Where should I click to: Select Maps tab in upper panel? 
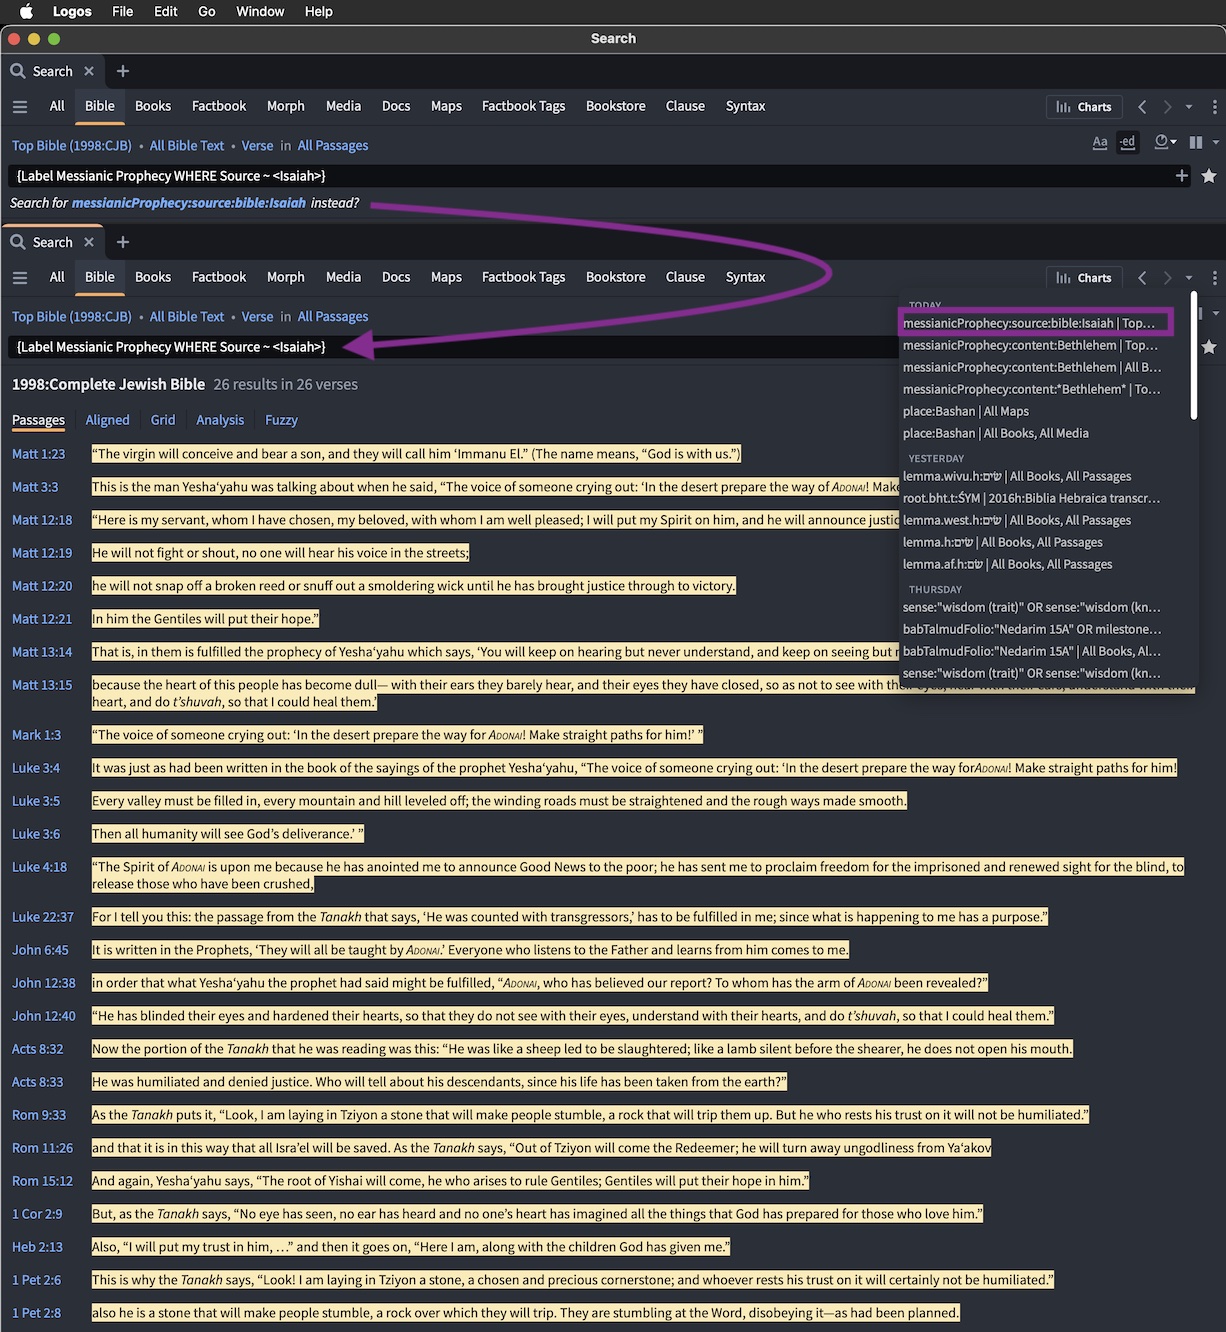pyautogui.click(x=446, y=106)
